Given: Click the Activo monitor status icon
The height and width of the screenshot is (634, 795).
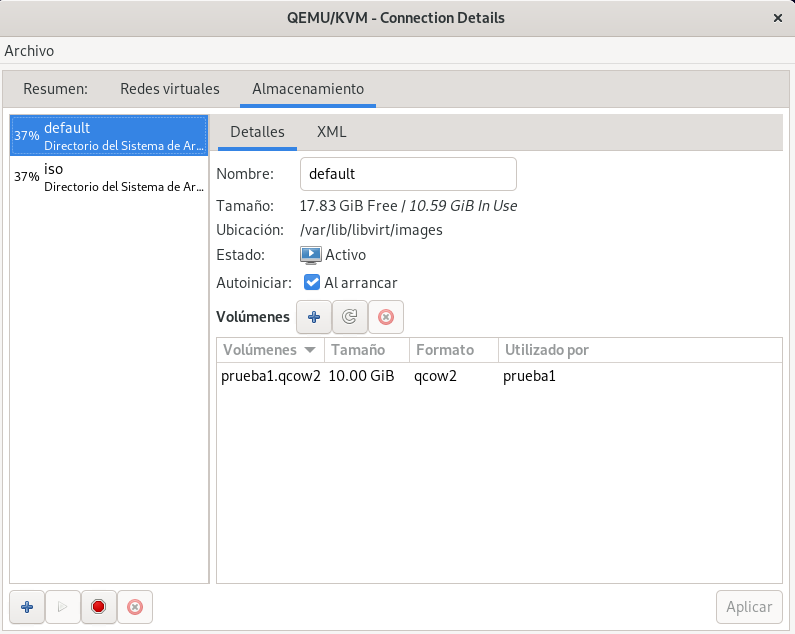Looking at the screenshot, I should 310,255.
